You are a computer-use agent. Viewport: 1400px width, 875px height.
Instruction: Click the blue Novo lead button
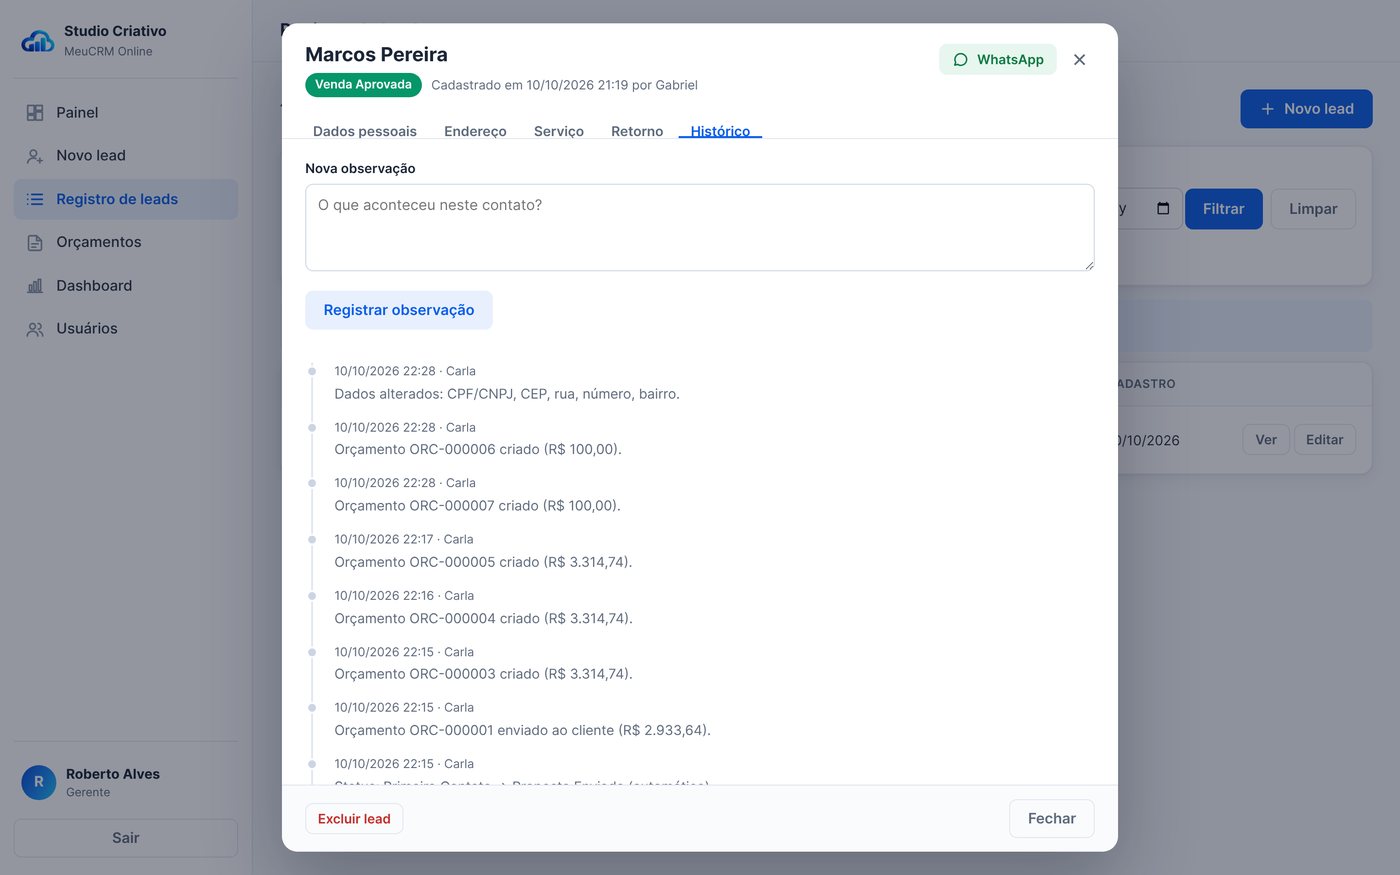click(1306, 109)
